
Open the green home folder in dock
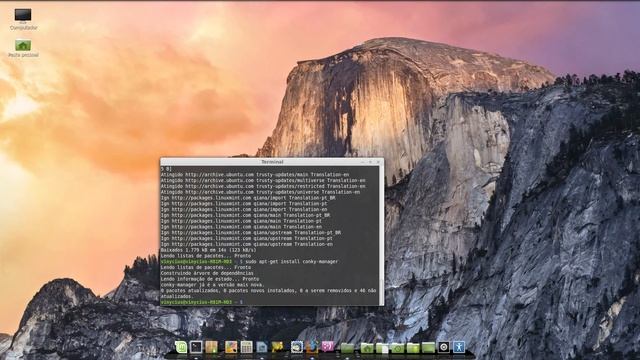pyautogui.click(x=367, y=347)
